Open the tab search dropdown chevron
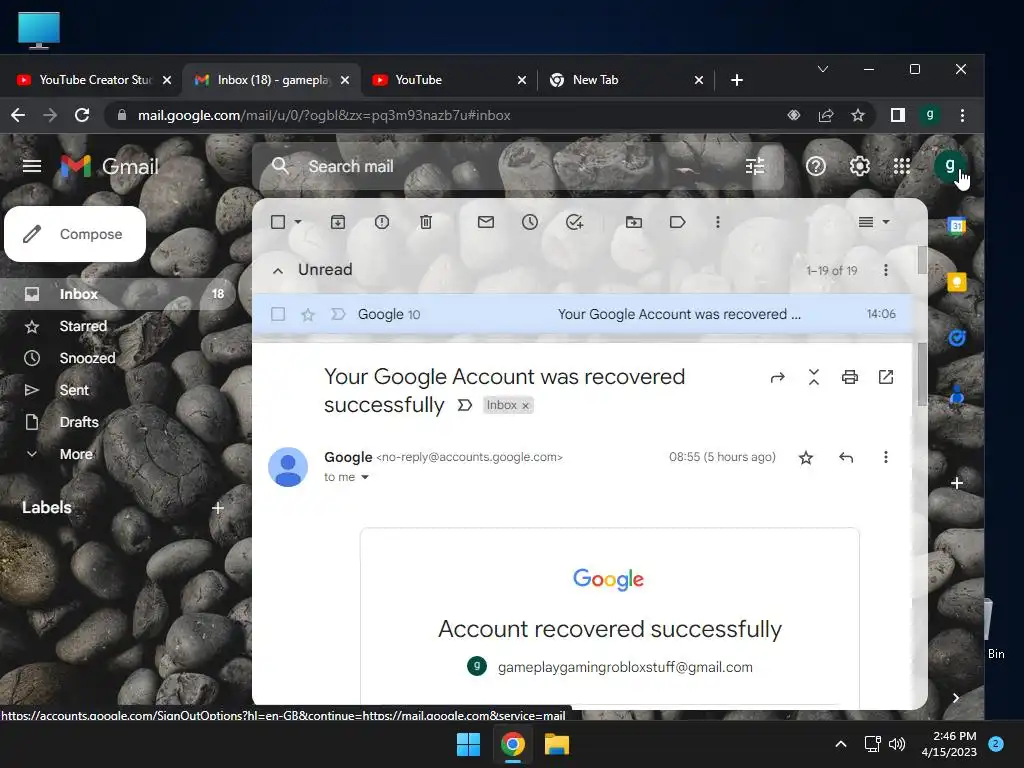Viewport: 1024px width, 768px height. 823,69
